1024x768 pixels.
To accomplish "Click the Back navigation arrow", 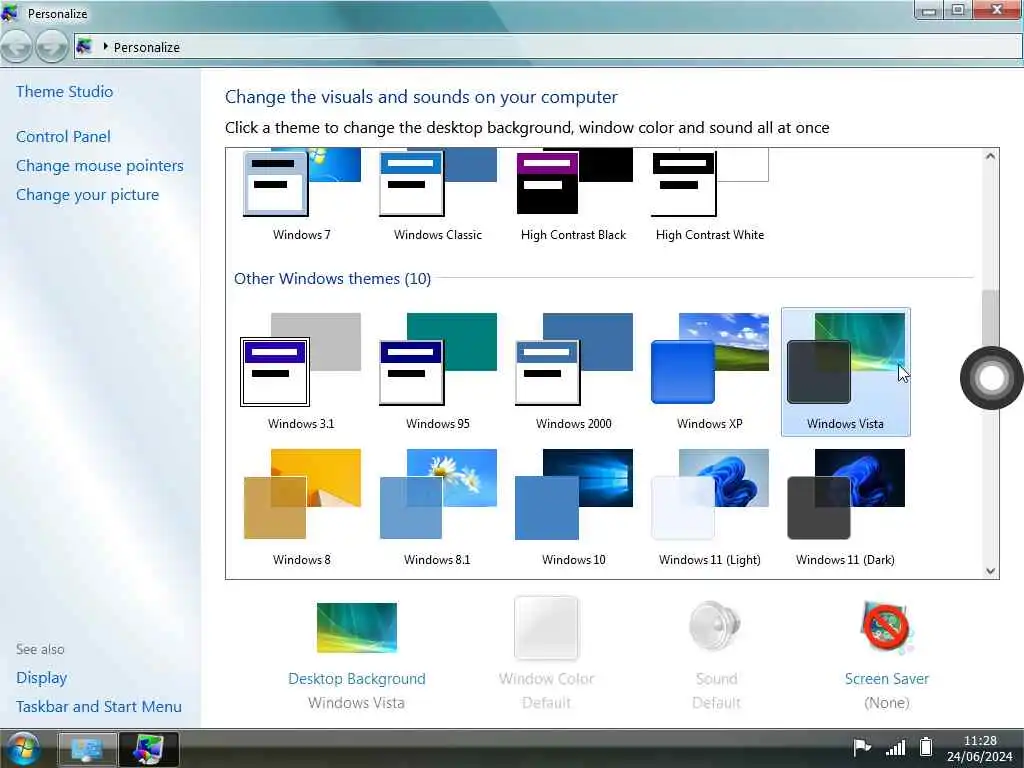I will (x=16, y=47).
